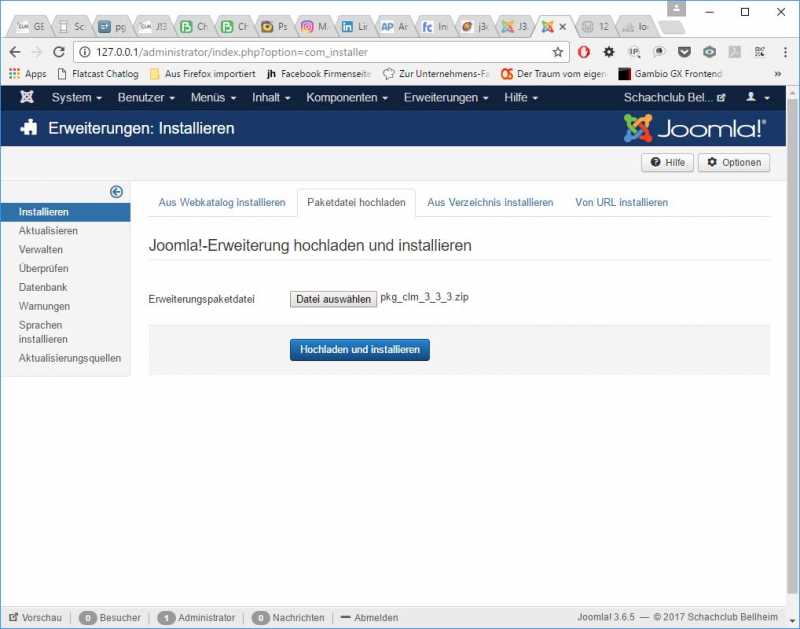Select the Aus Verzeichnis installieren tab
The height and width of the screenshot is (629, 800).
(490, 202)
